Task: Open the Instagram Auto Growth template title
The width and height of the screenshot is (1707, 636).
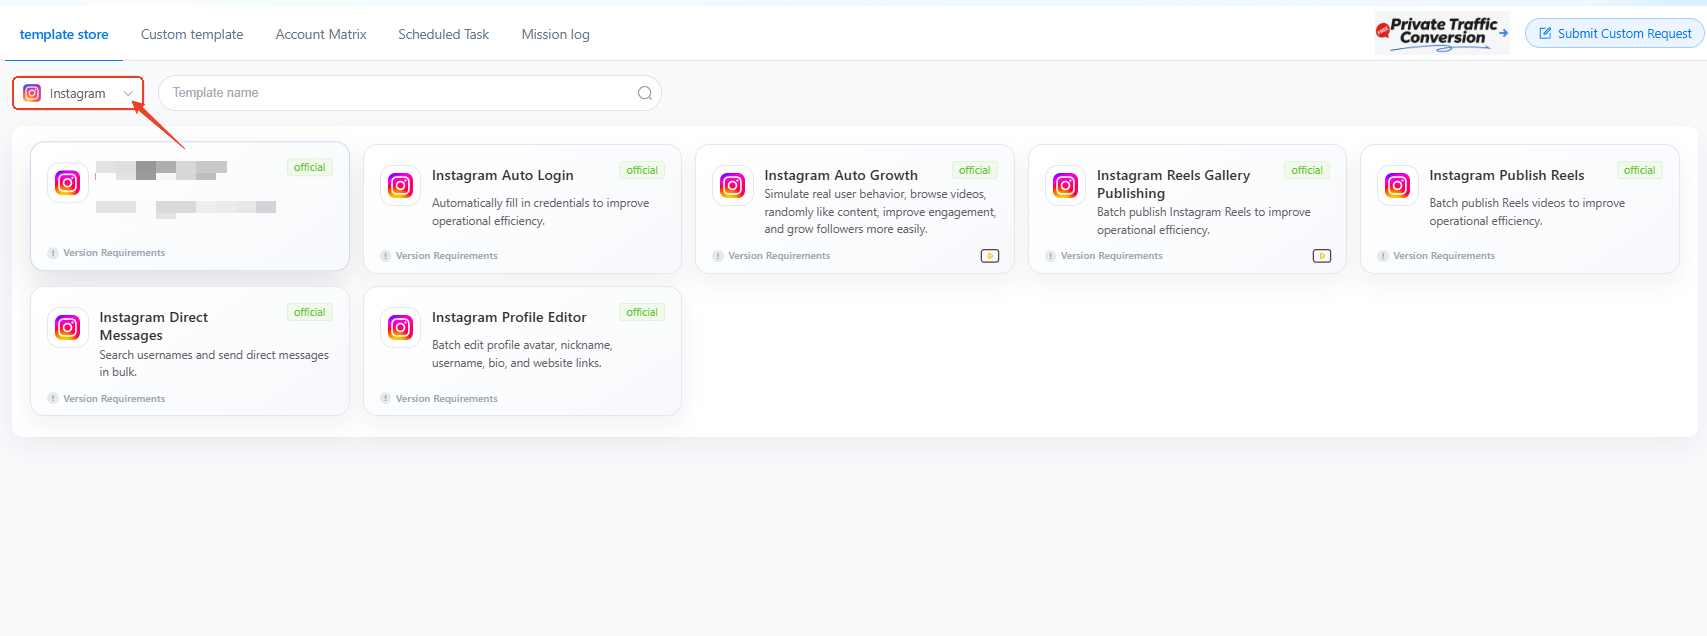Action: tap(841, 175)
